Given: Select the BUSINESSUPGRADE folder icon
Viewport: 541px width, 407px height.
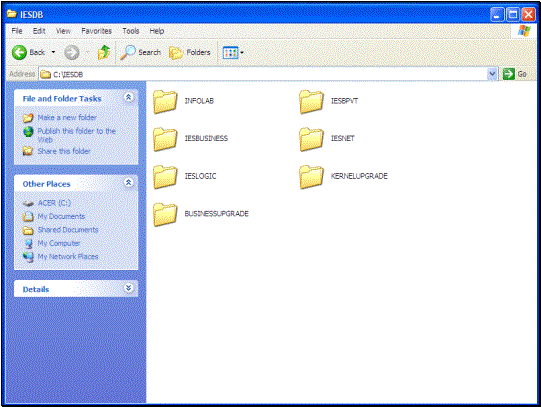Looking at the screenshot, I should (165, 214).
